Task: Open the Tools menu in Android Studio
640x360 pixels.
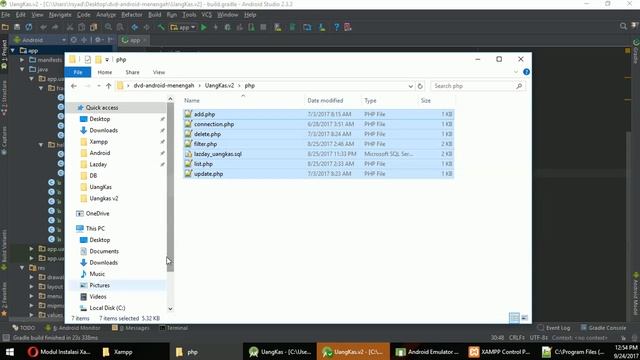Action: coord(189,15)
